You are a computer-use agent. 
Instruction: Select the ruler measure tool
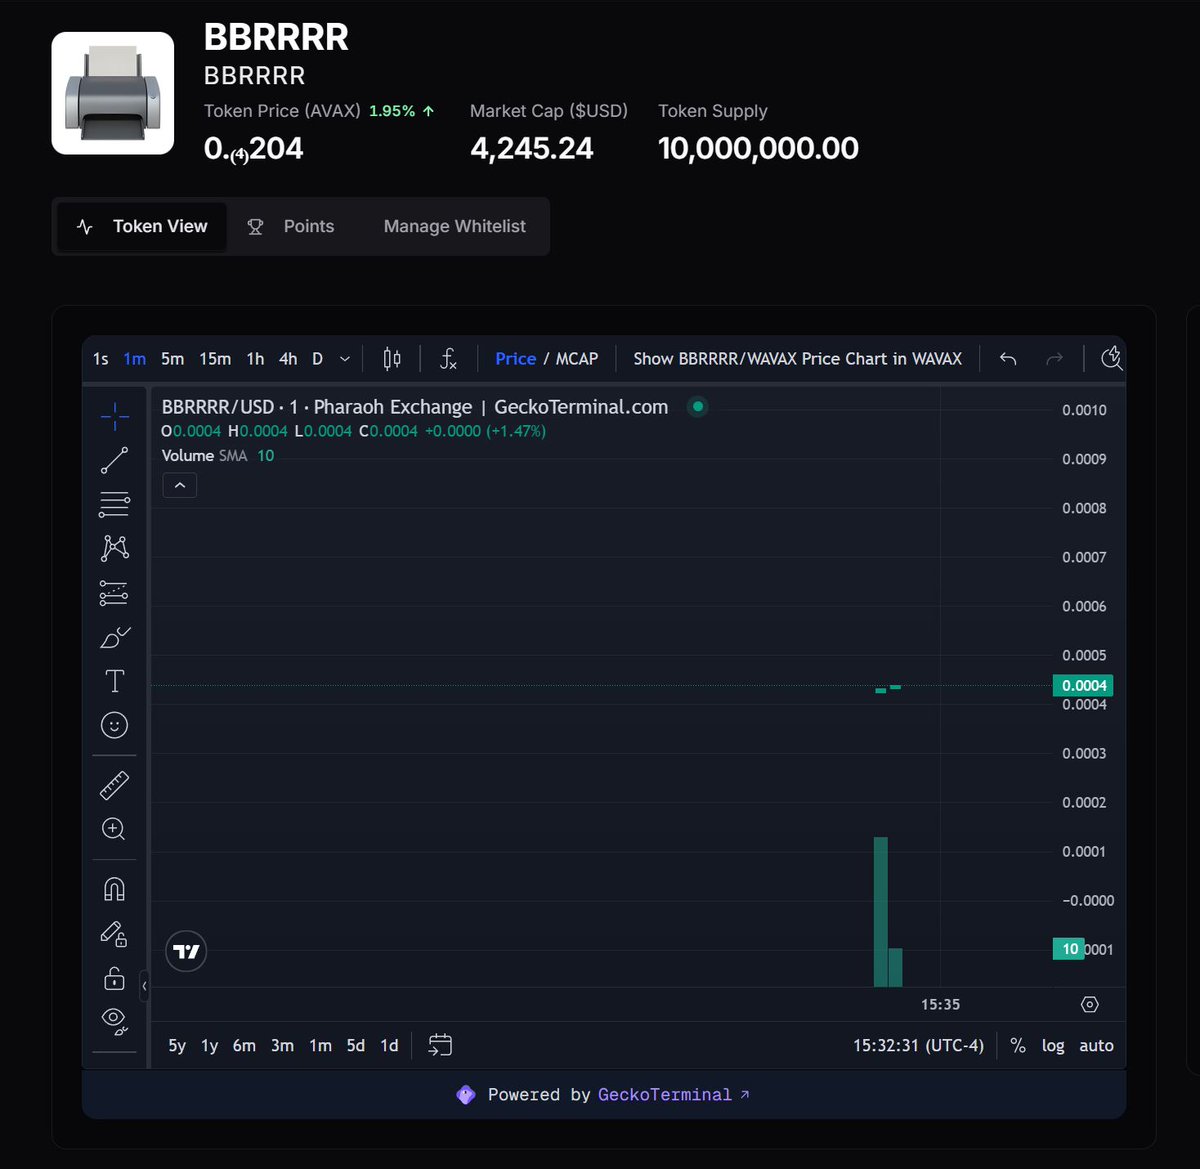(x=114, y=785)
